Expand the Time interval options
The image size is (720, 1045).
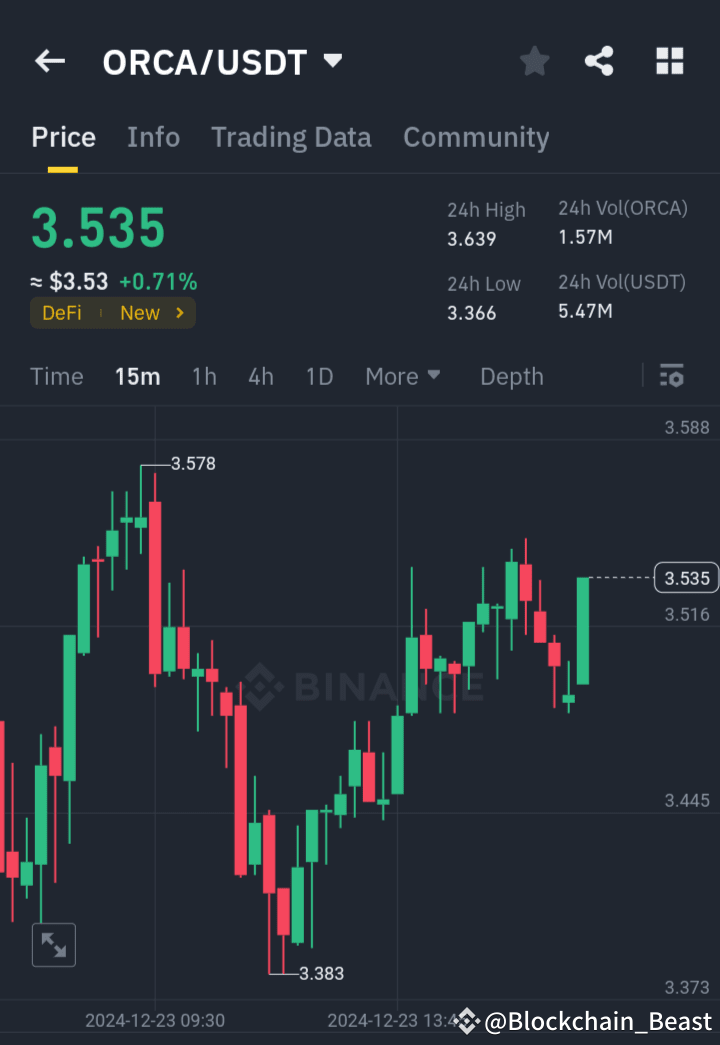[x=56, y=376]
